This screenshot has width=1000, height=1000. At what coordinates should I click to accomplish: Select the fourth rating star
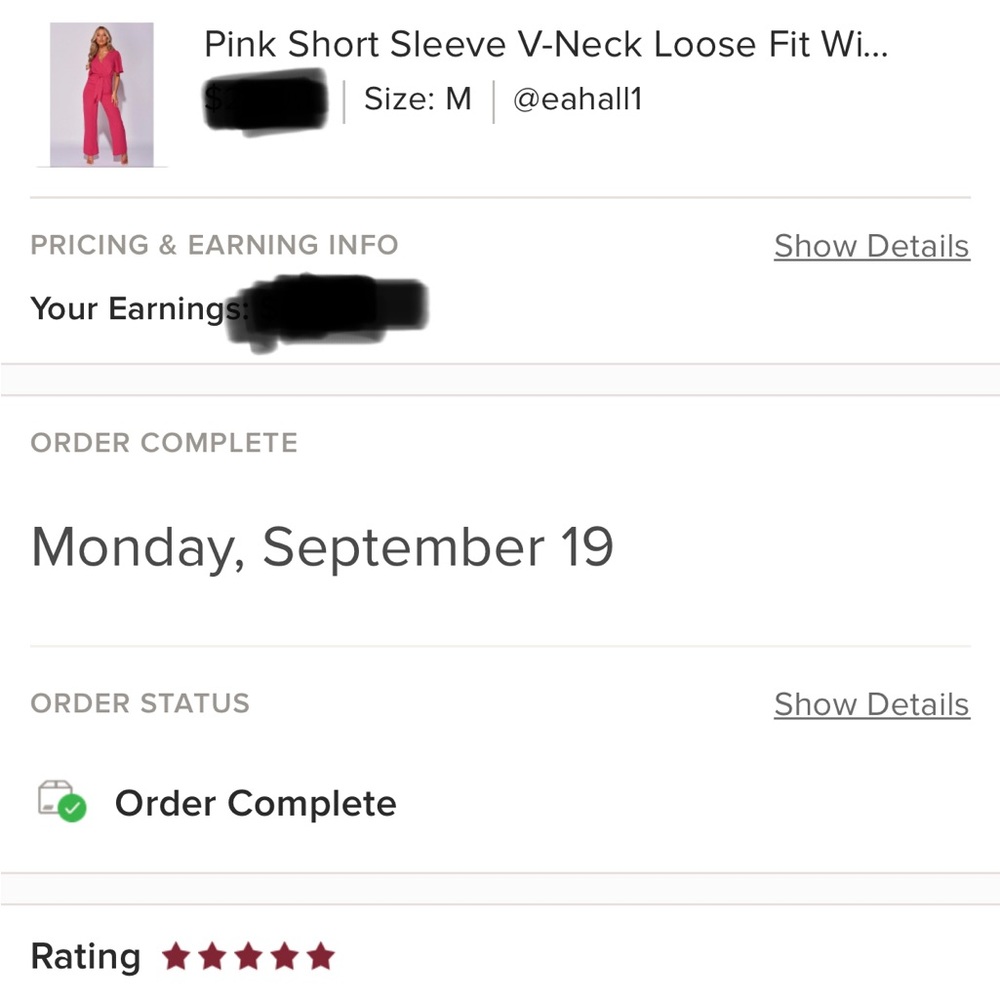[284, 956]
